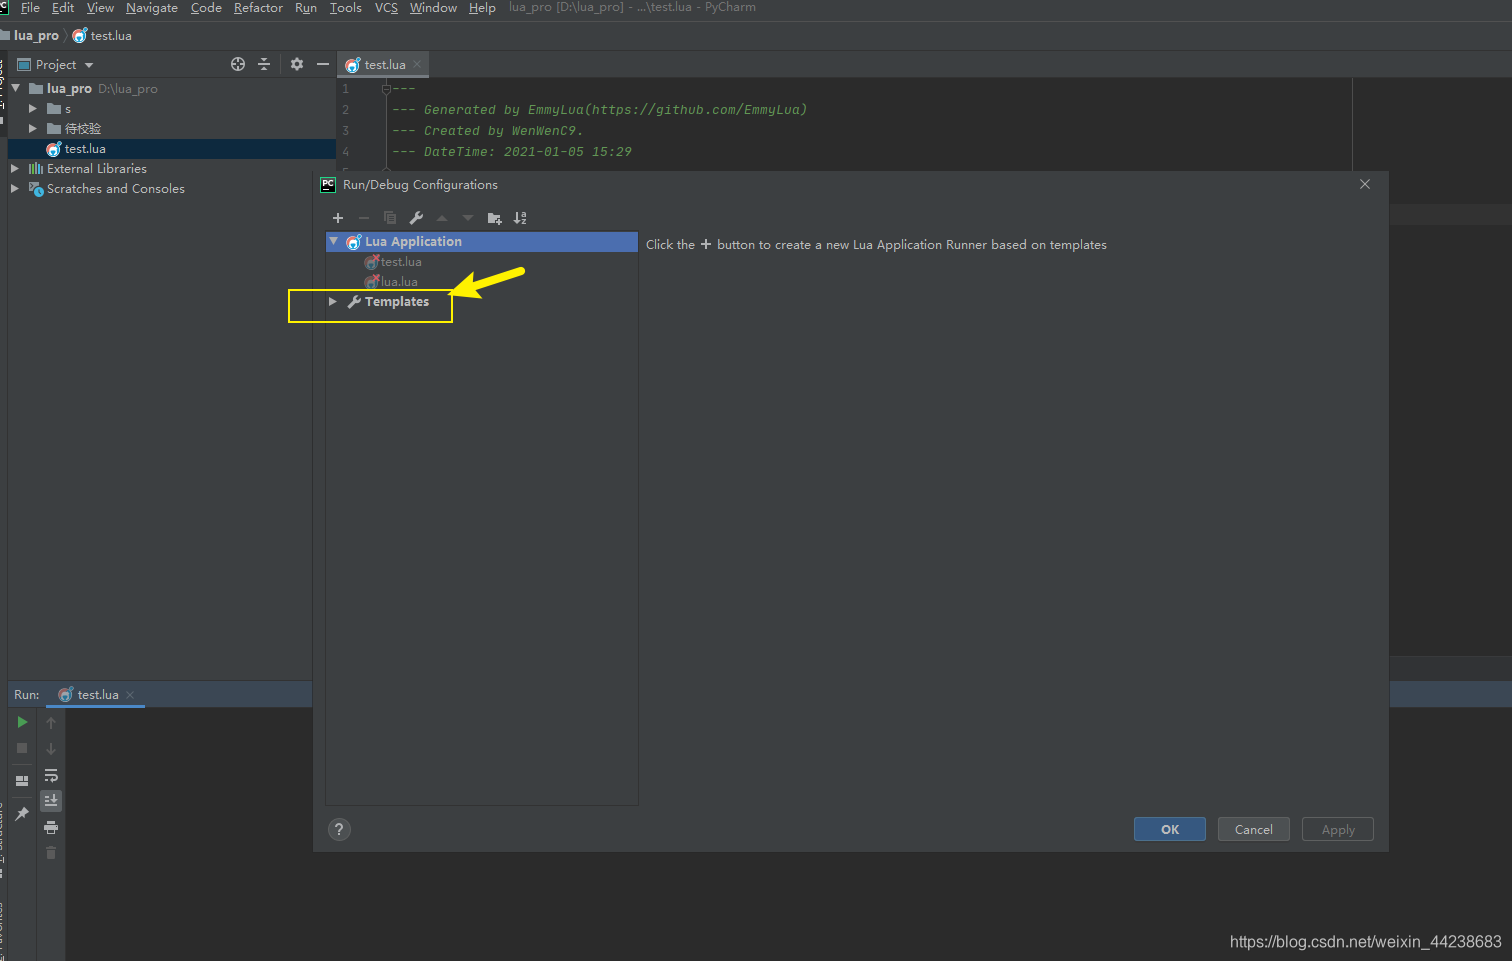Image resolution: width=1512 pixels, height=961 pixels.
Task: Click the OK button
Action: pos(1170,829)
